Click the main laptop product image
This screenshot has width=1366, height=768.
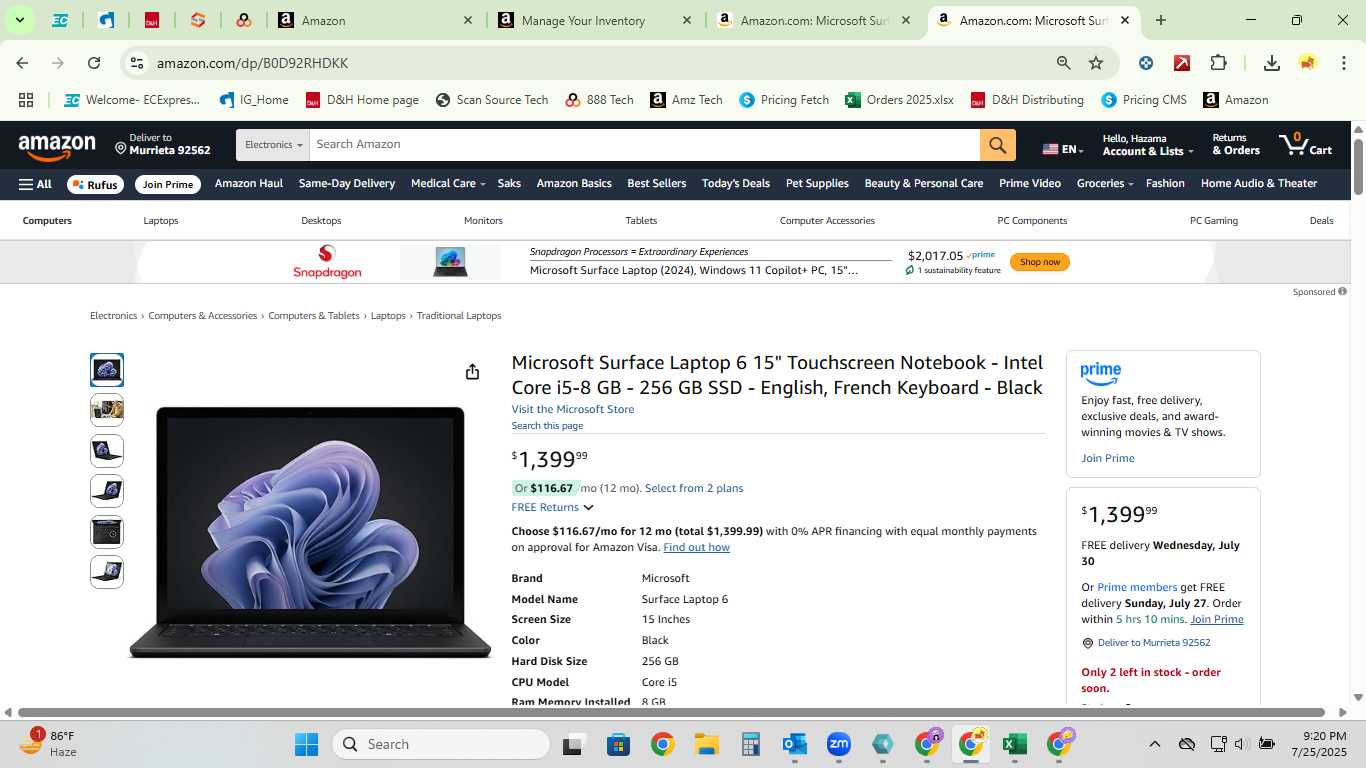310,530
